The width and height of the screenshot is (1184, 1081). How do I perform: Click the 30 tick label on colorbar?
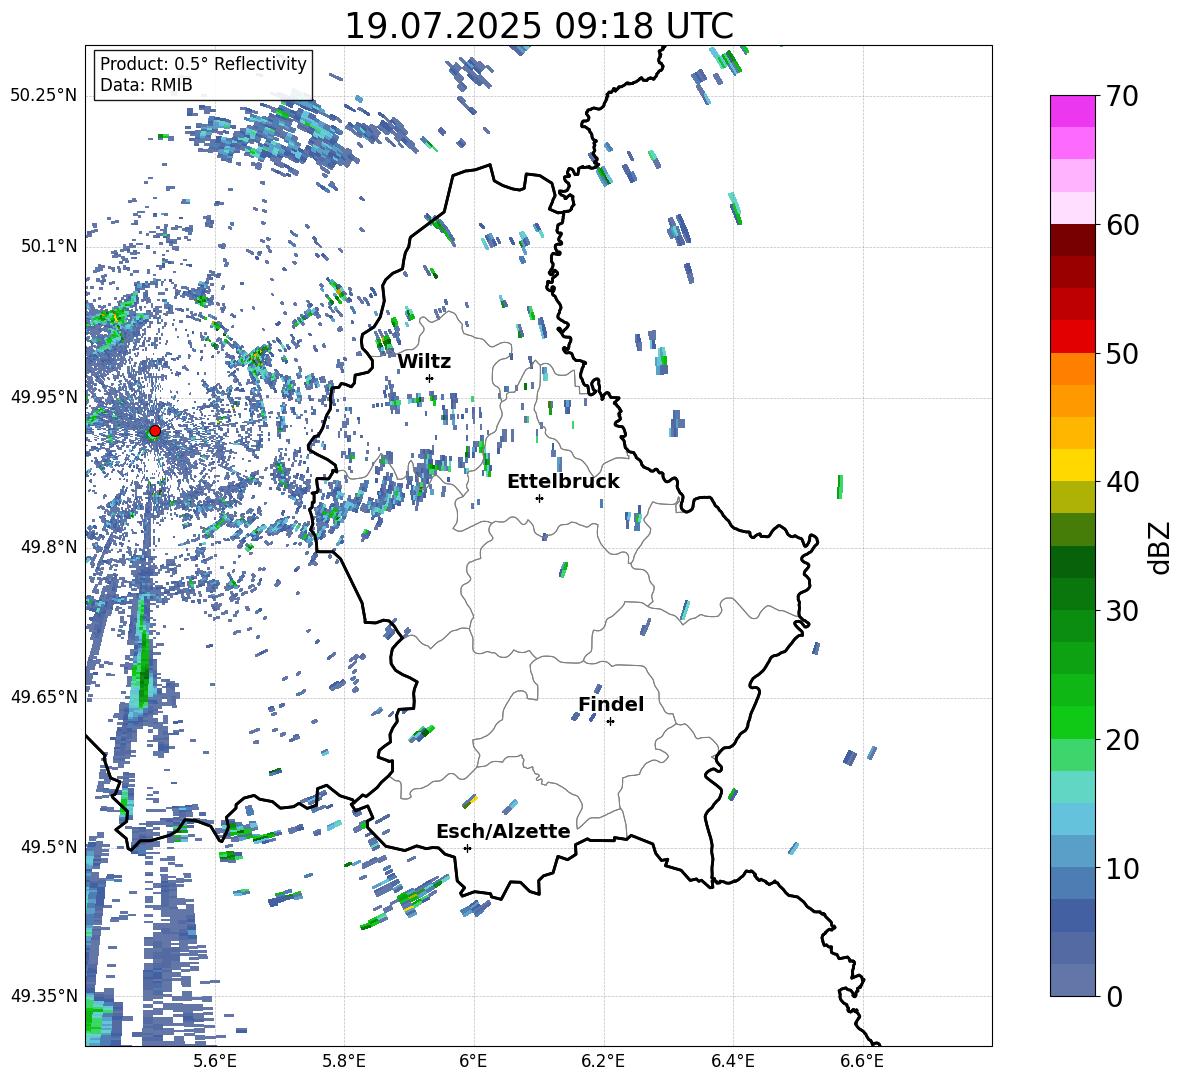(1121, 611)
